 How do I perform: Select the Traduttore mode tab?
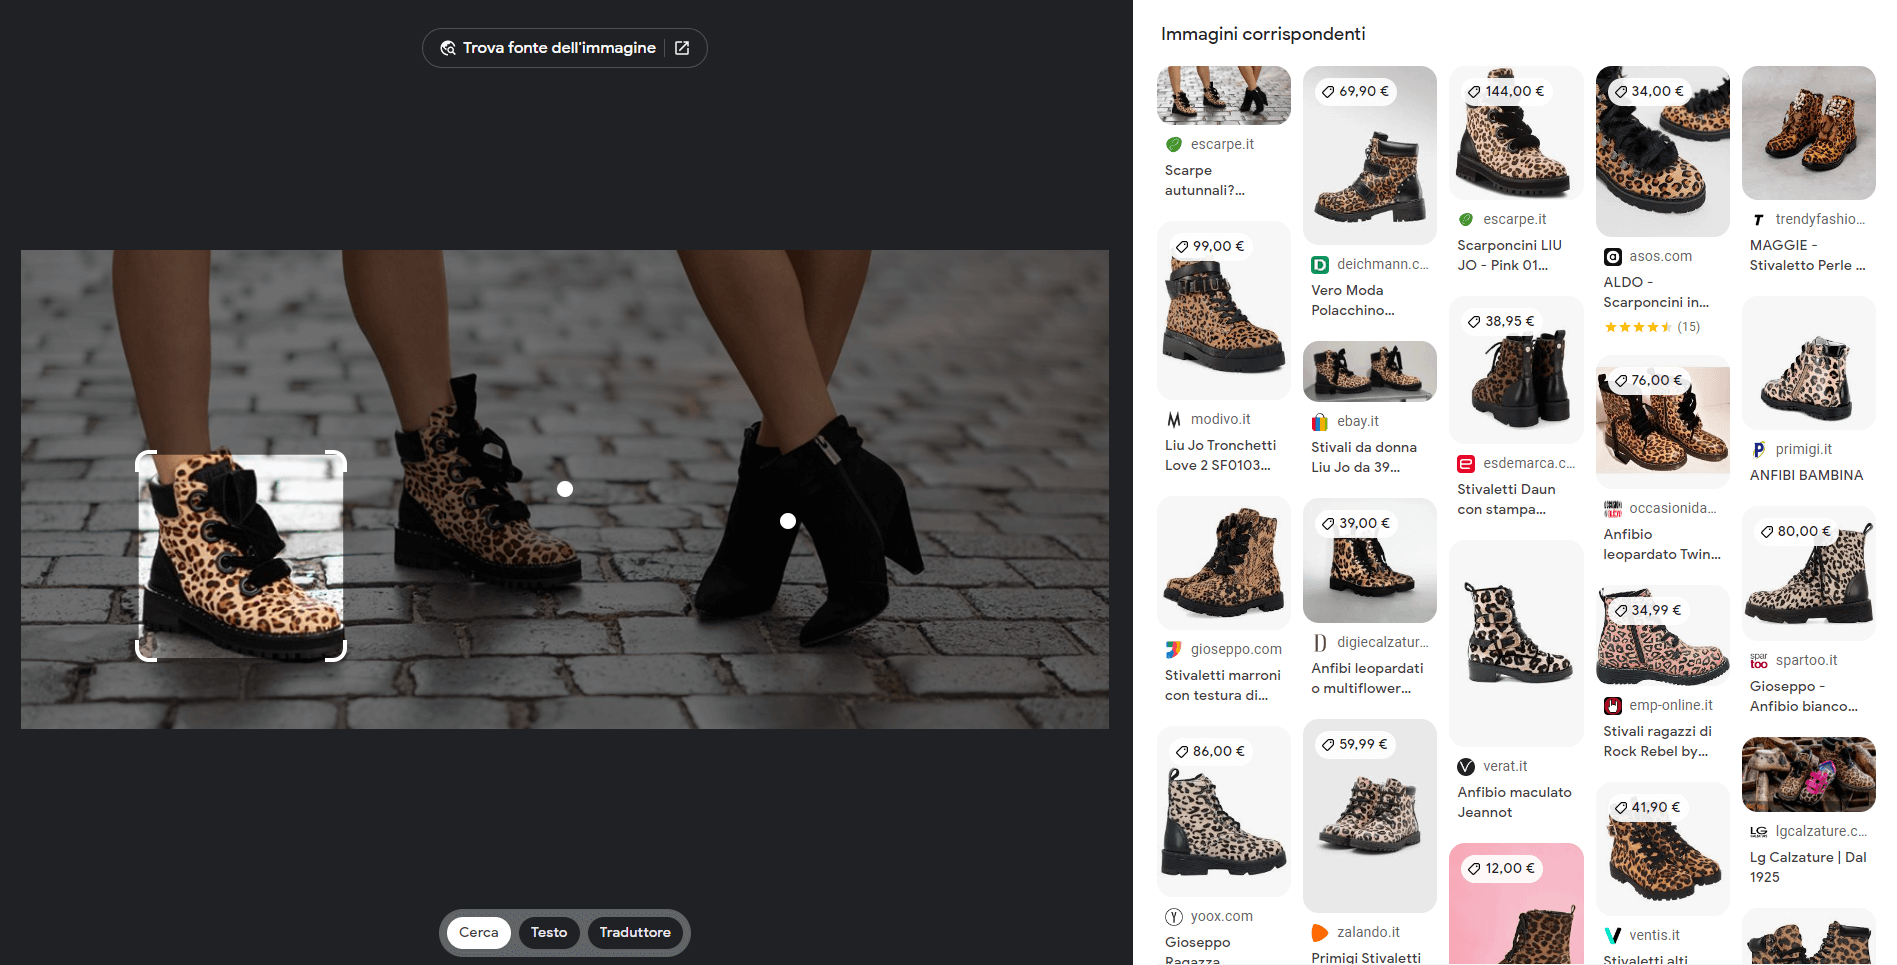(x=635, y=932)
